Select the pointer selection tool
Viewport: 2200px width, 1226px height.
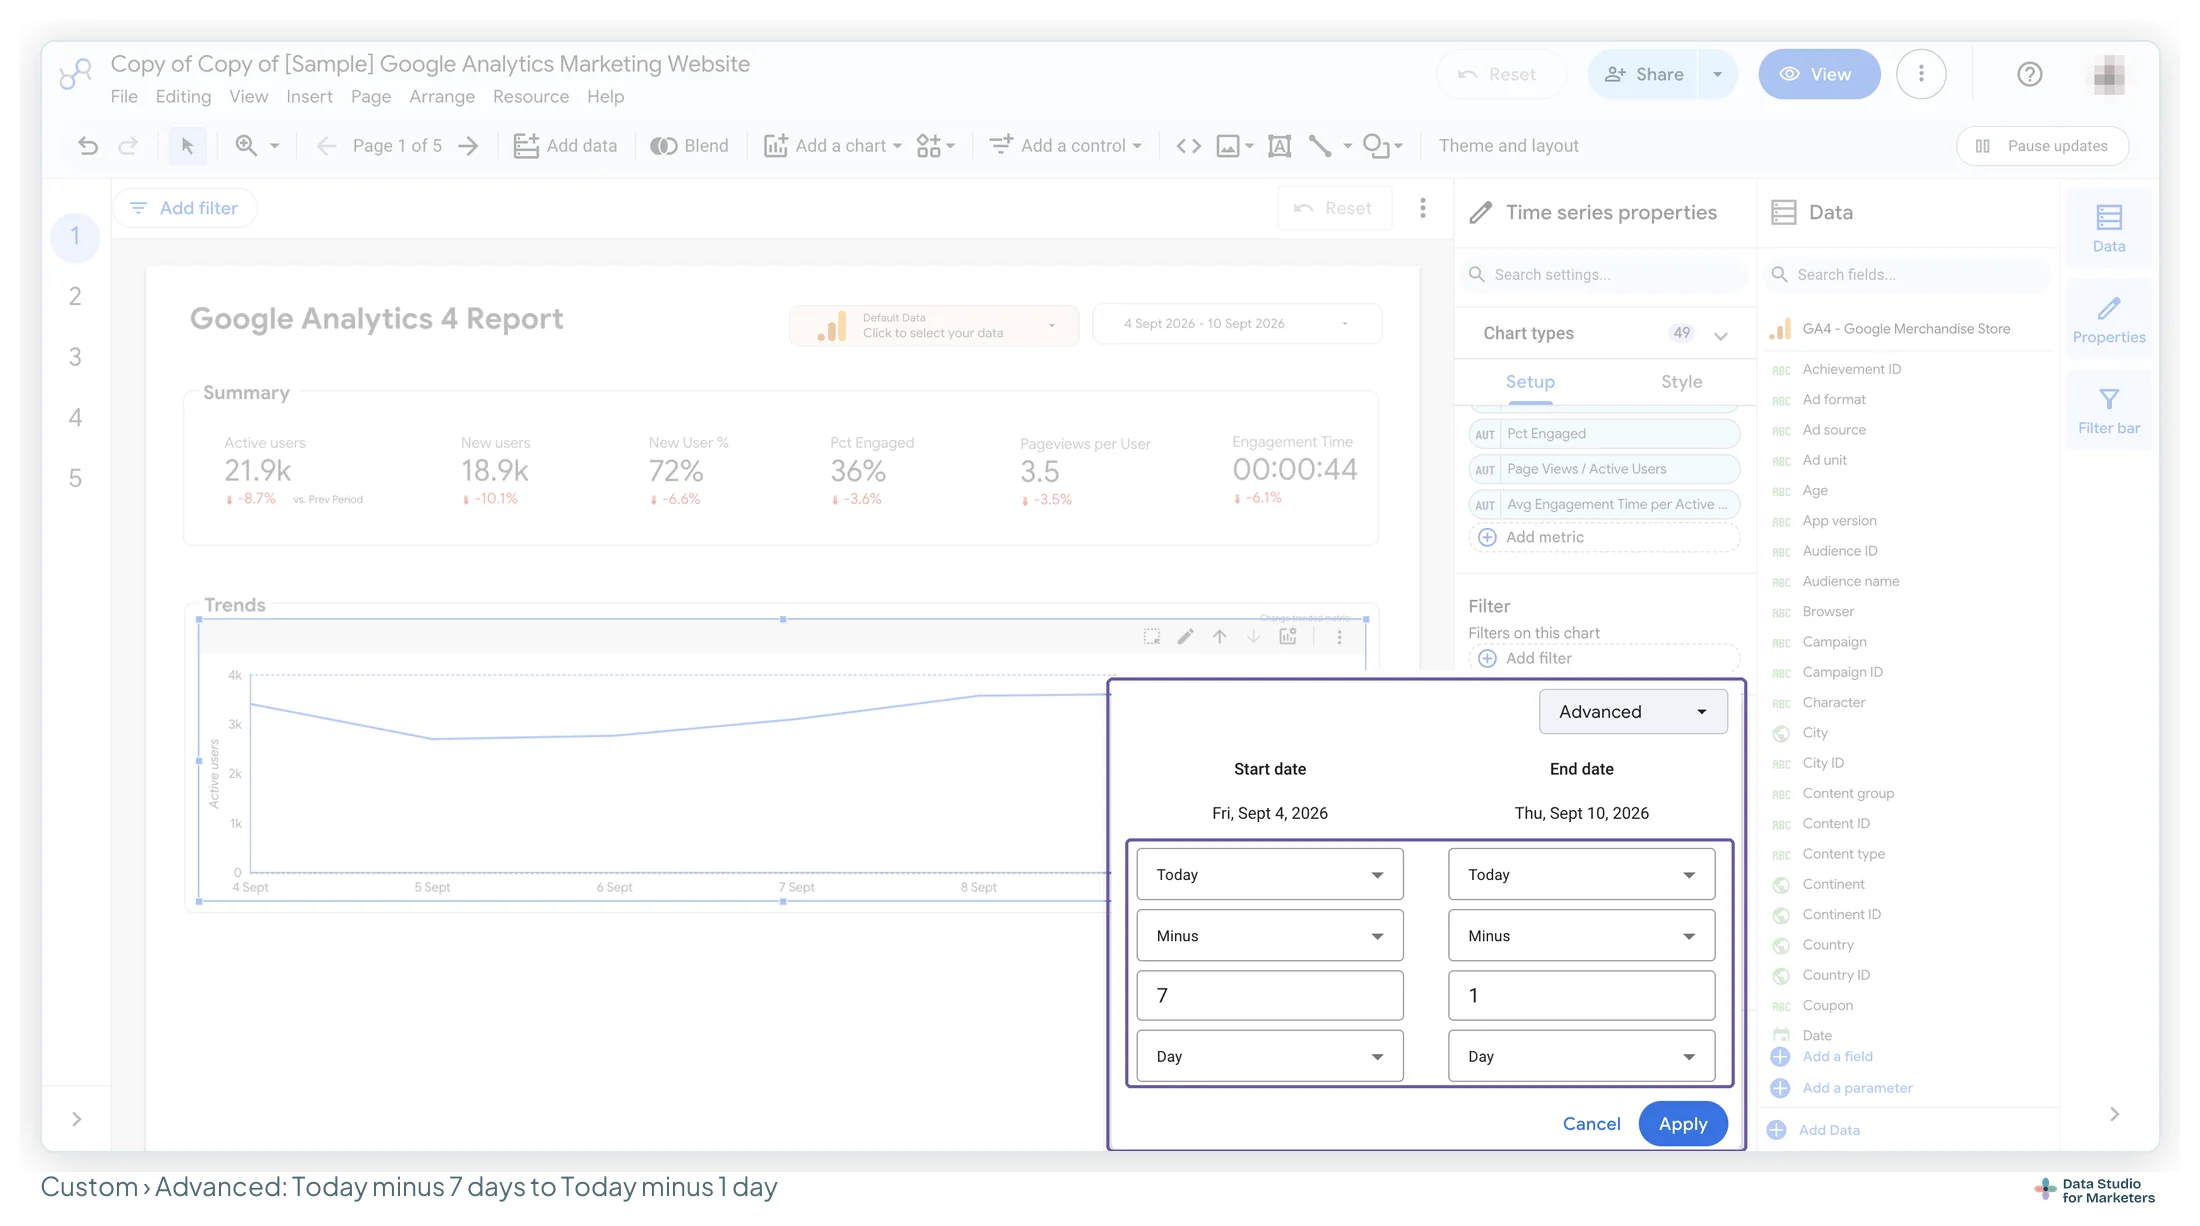pyautogui.click(x=187, y=146)
